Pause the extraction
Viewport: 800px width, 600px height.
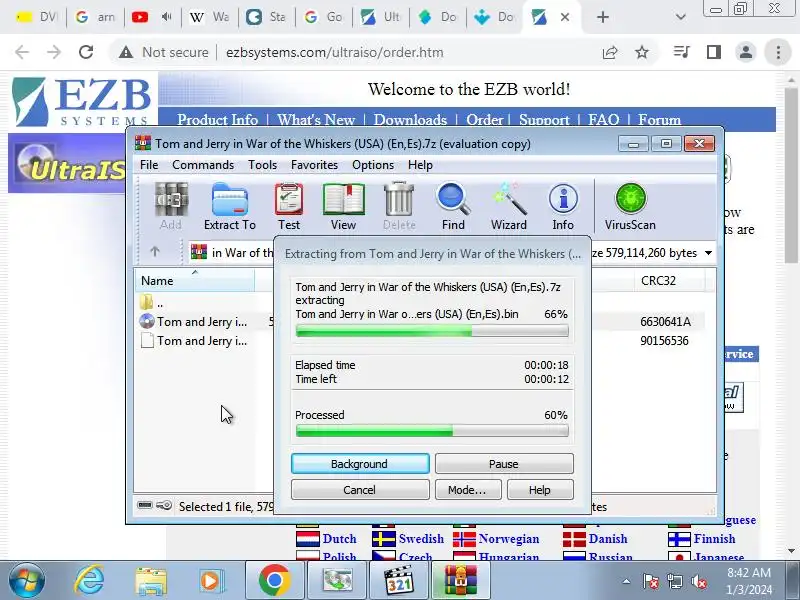point(504,464)
